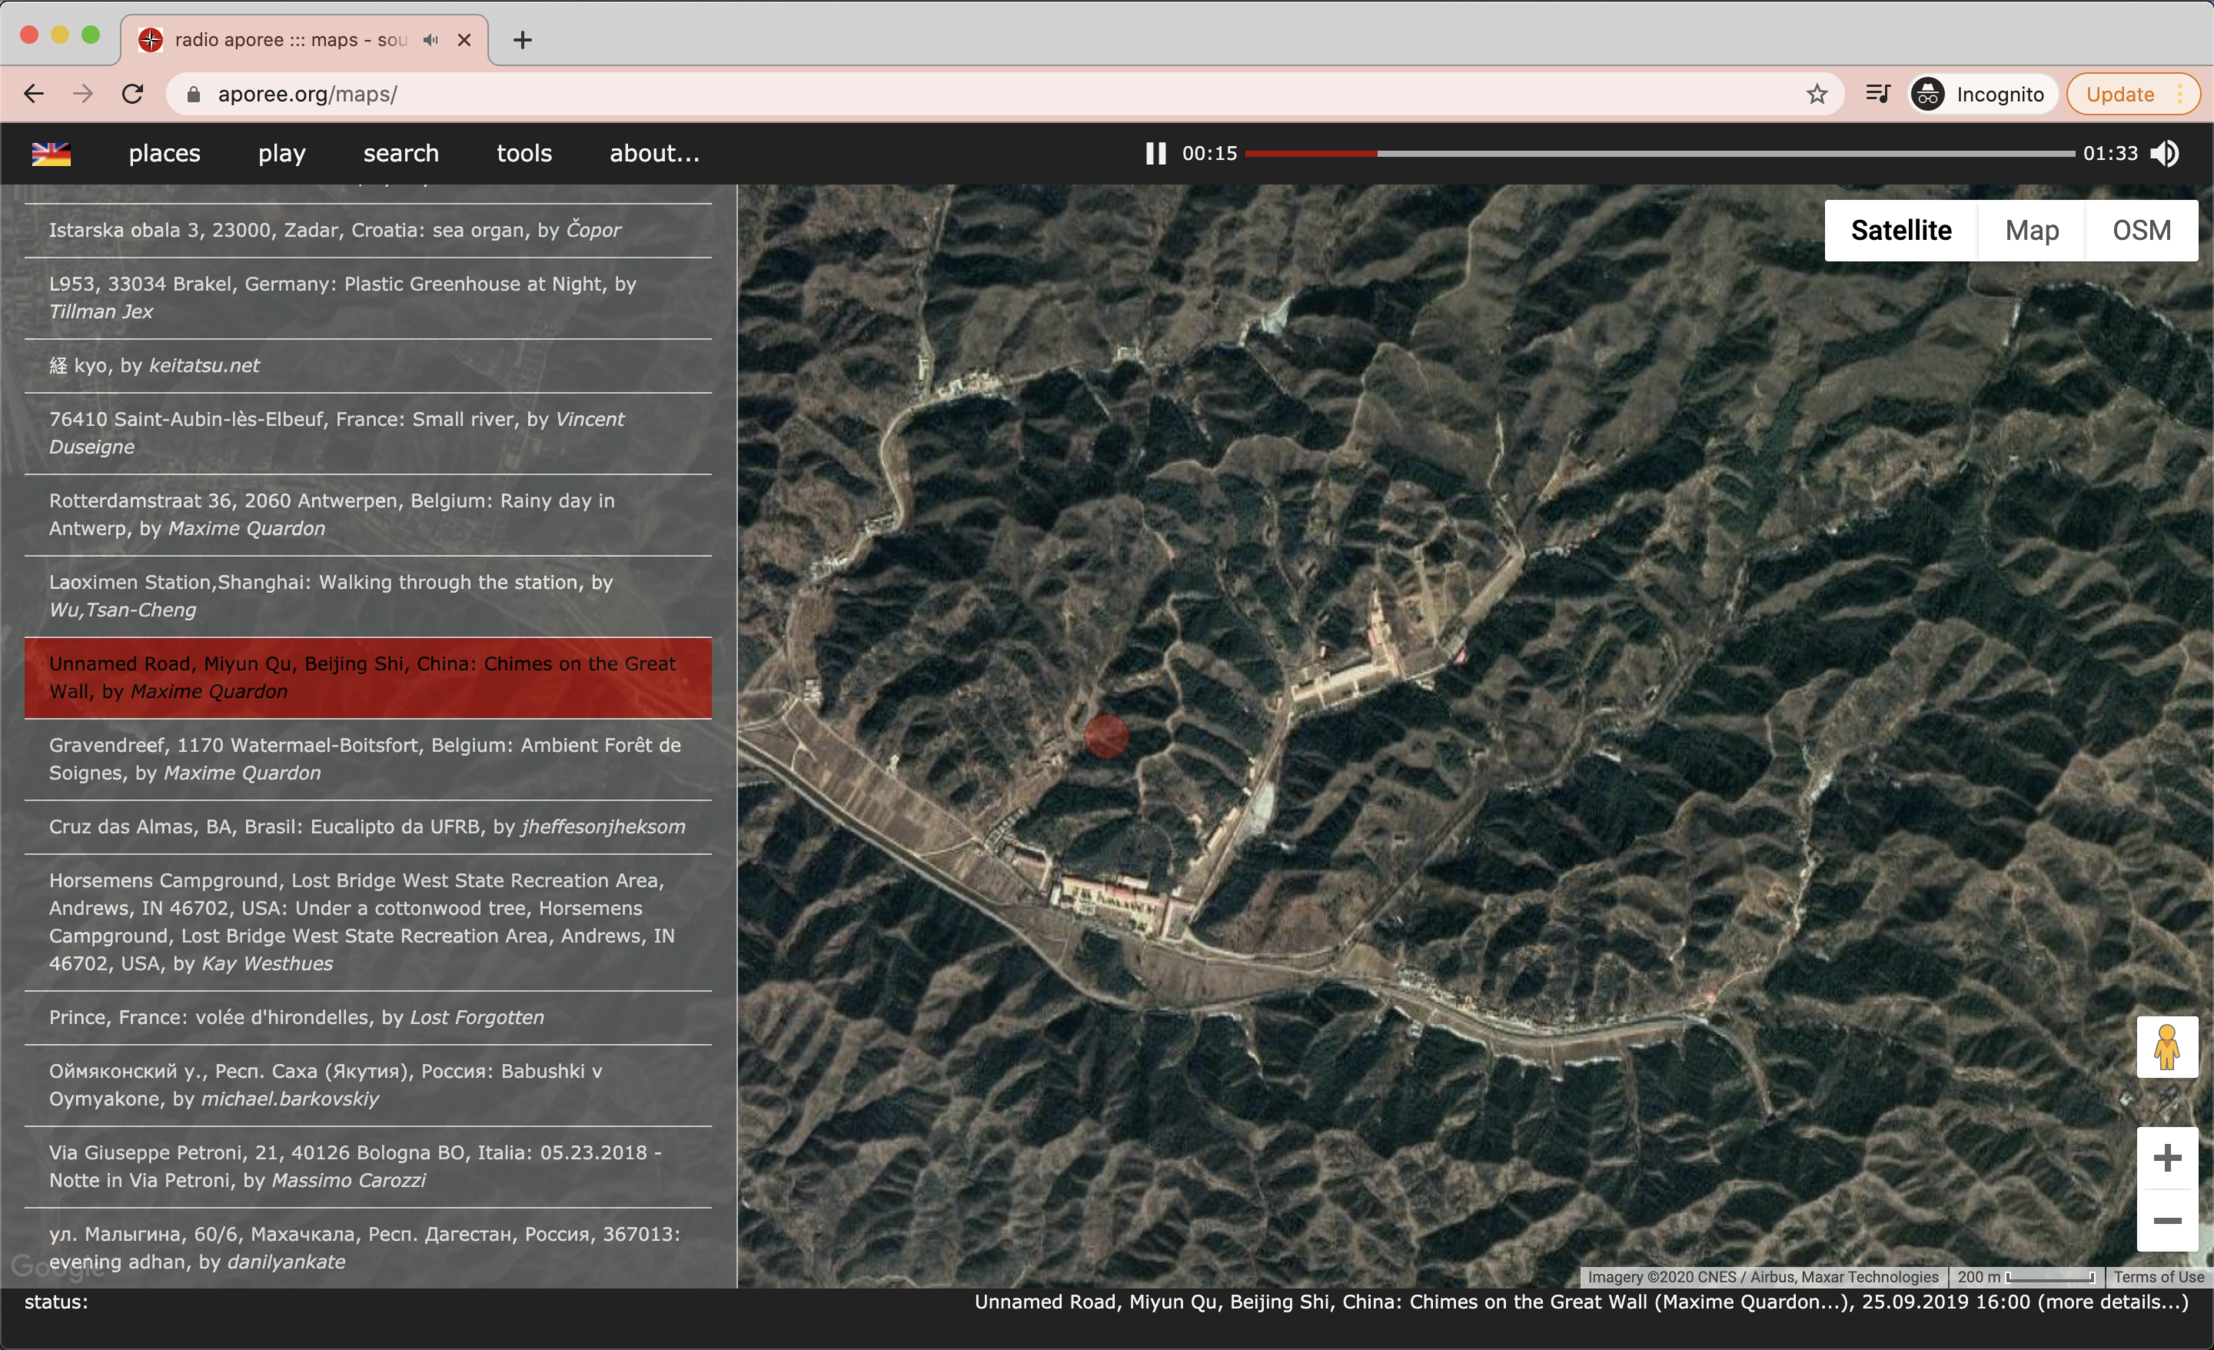Zoom in the map with plus button
2214x1350 pixels.
pos(2166,1158)
